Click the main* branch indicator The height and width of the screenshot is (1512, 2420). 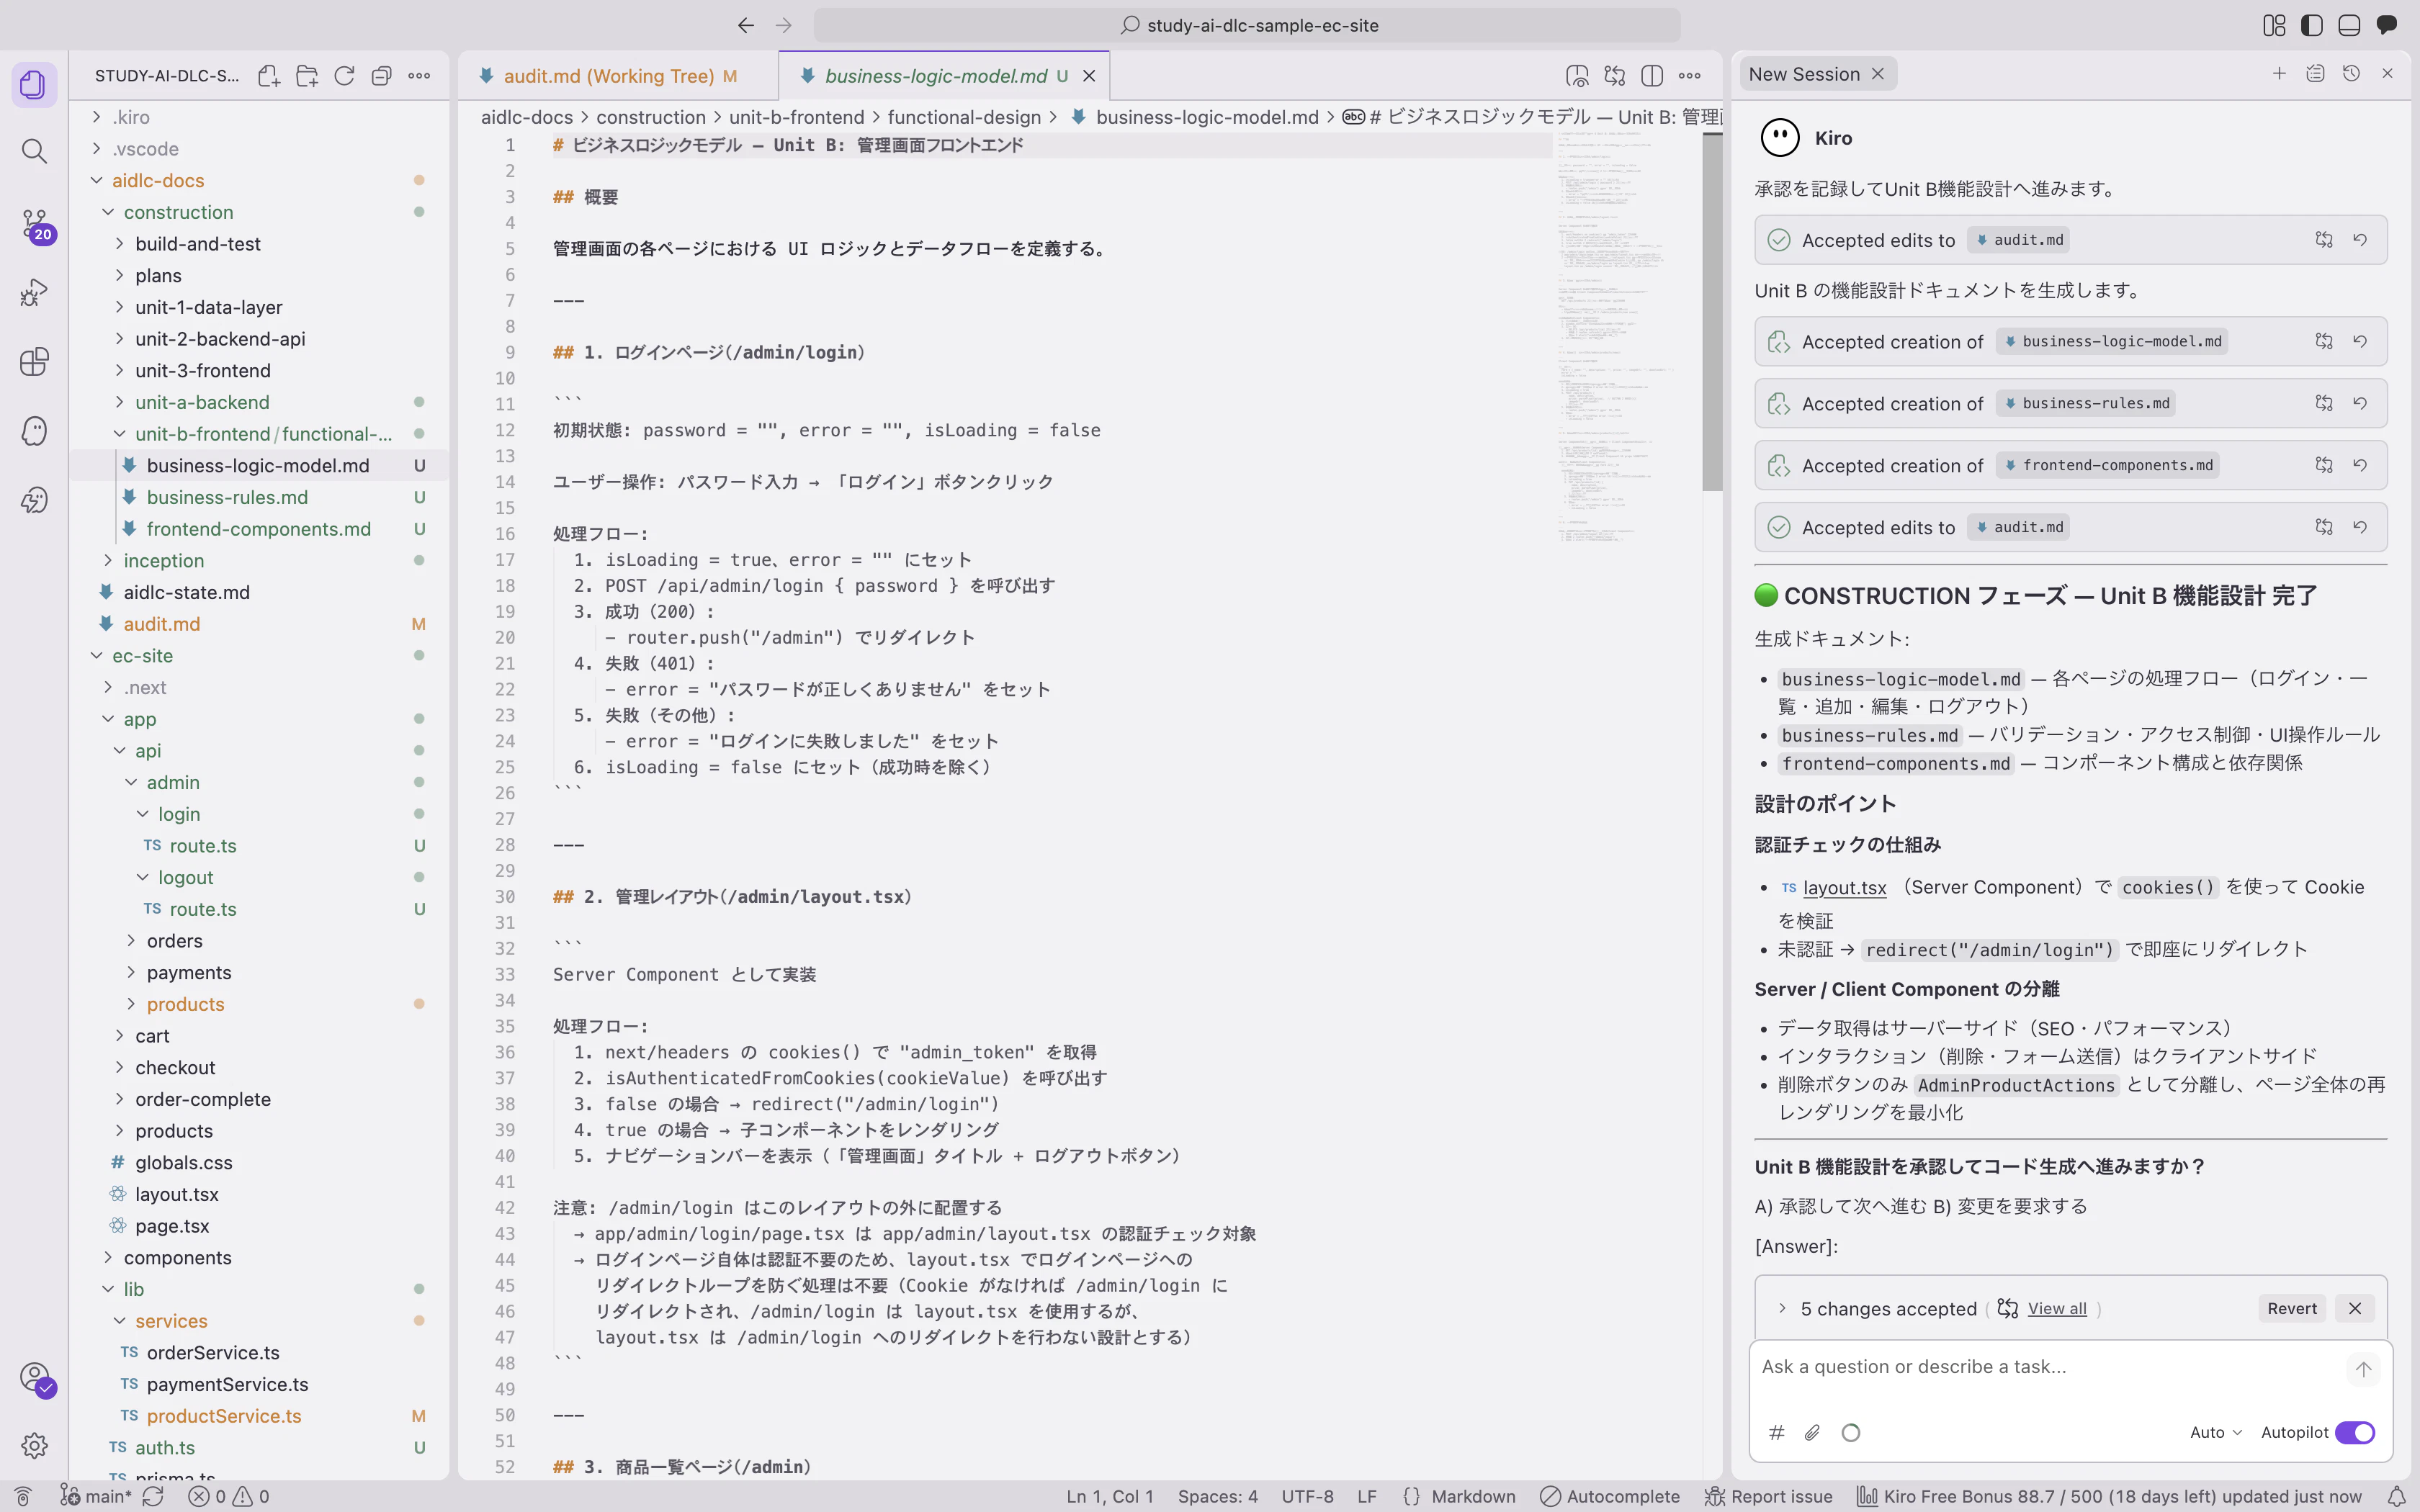(x=96, y=1496)
